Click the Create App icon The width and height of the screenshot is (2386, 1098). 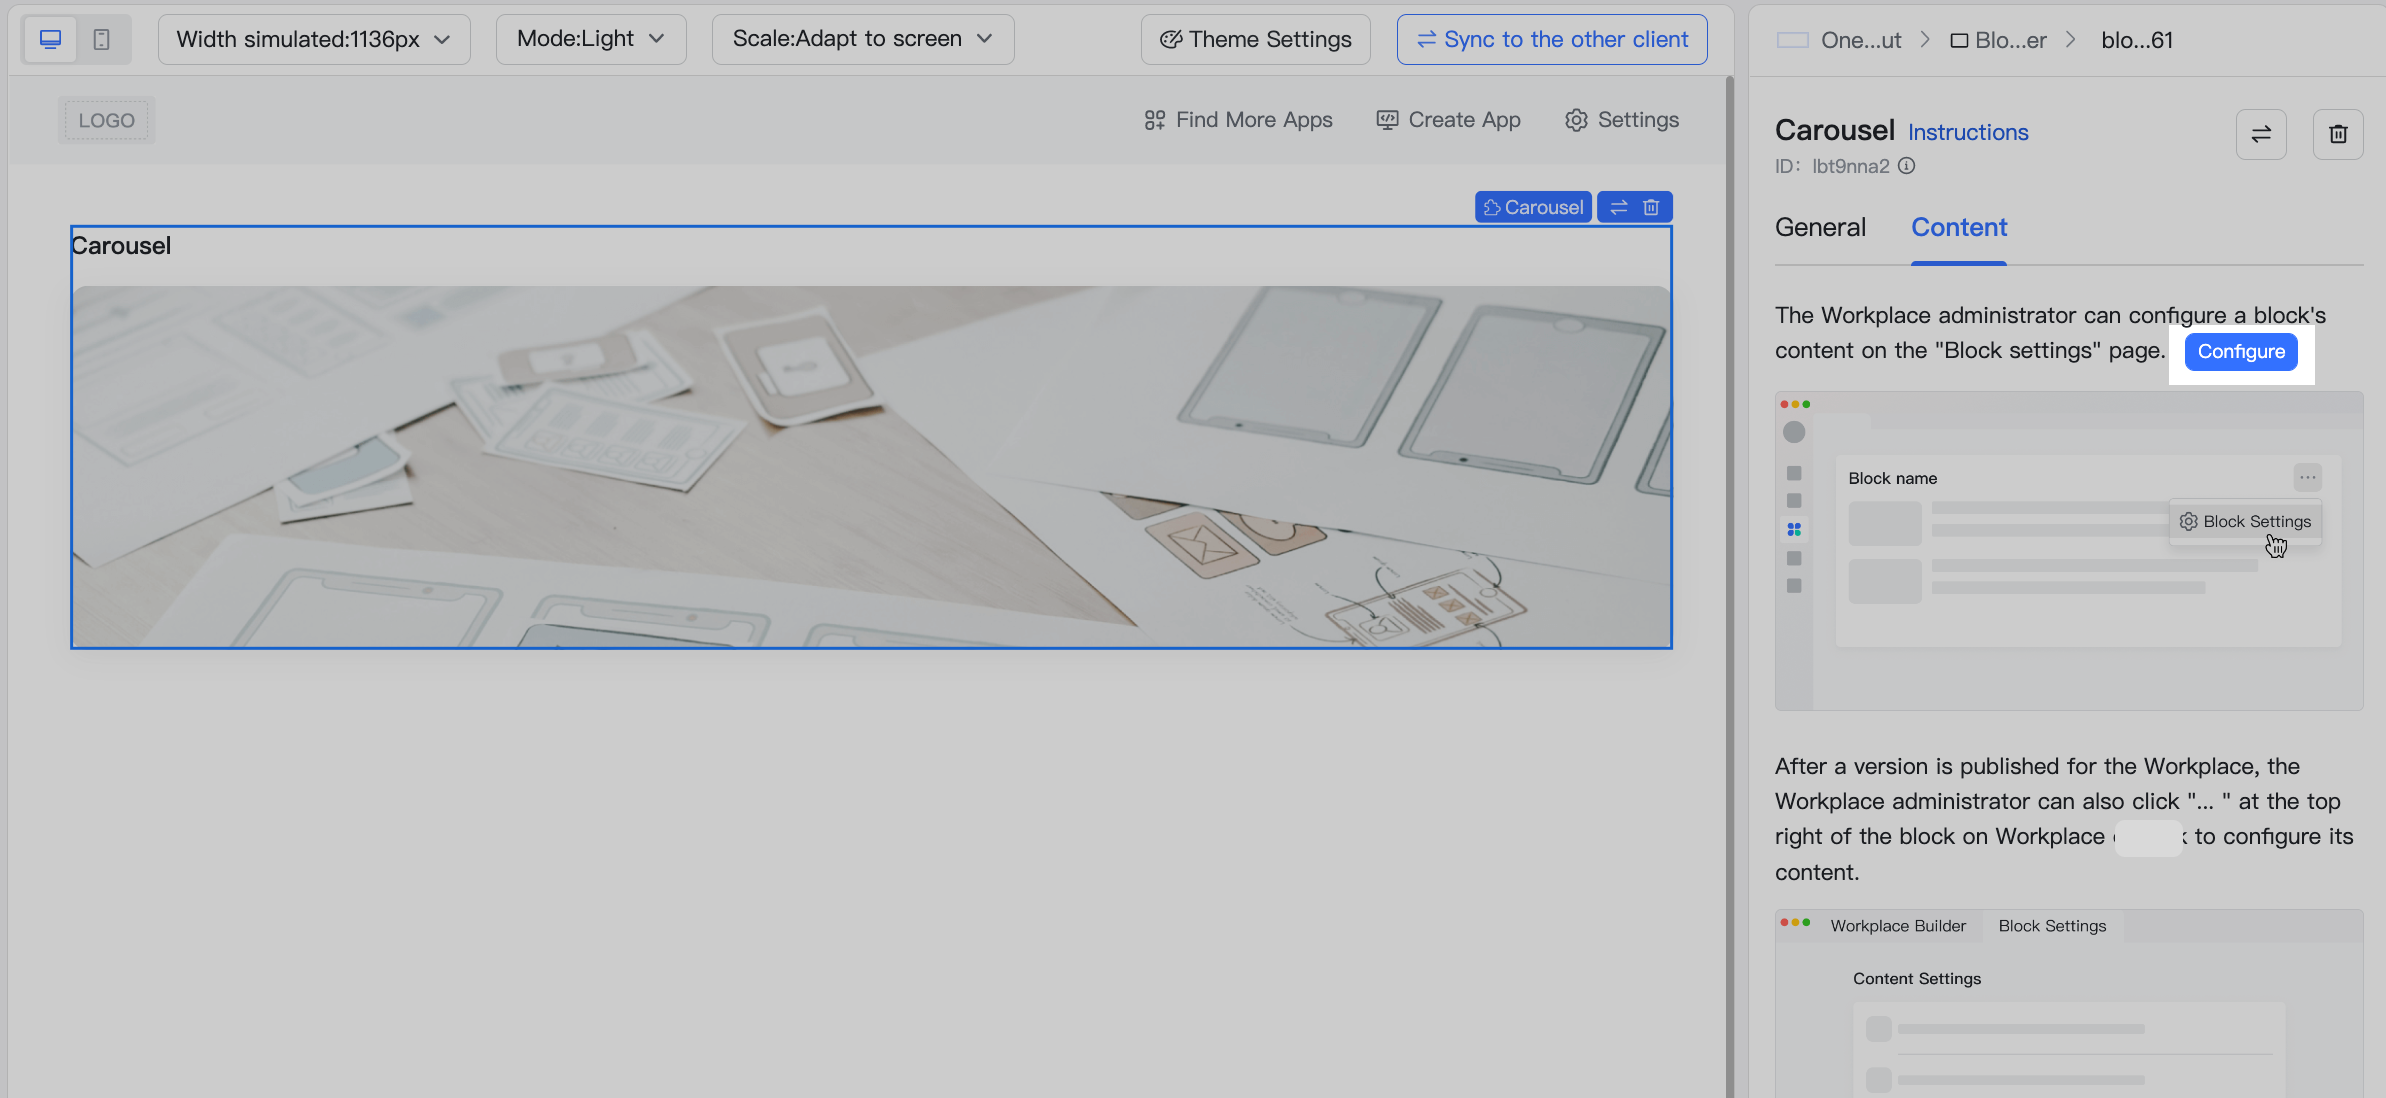(x=1387, y=120)
